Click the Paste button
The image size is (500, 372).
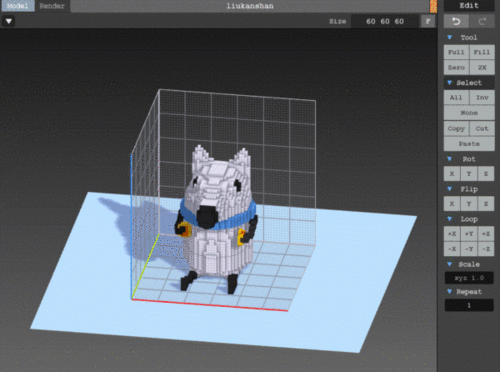point(469,144)
